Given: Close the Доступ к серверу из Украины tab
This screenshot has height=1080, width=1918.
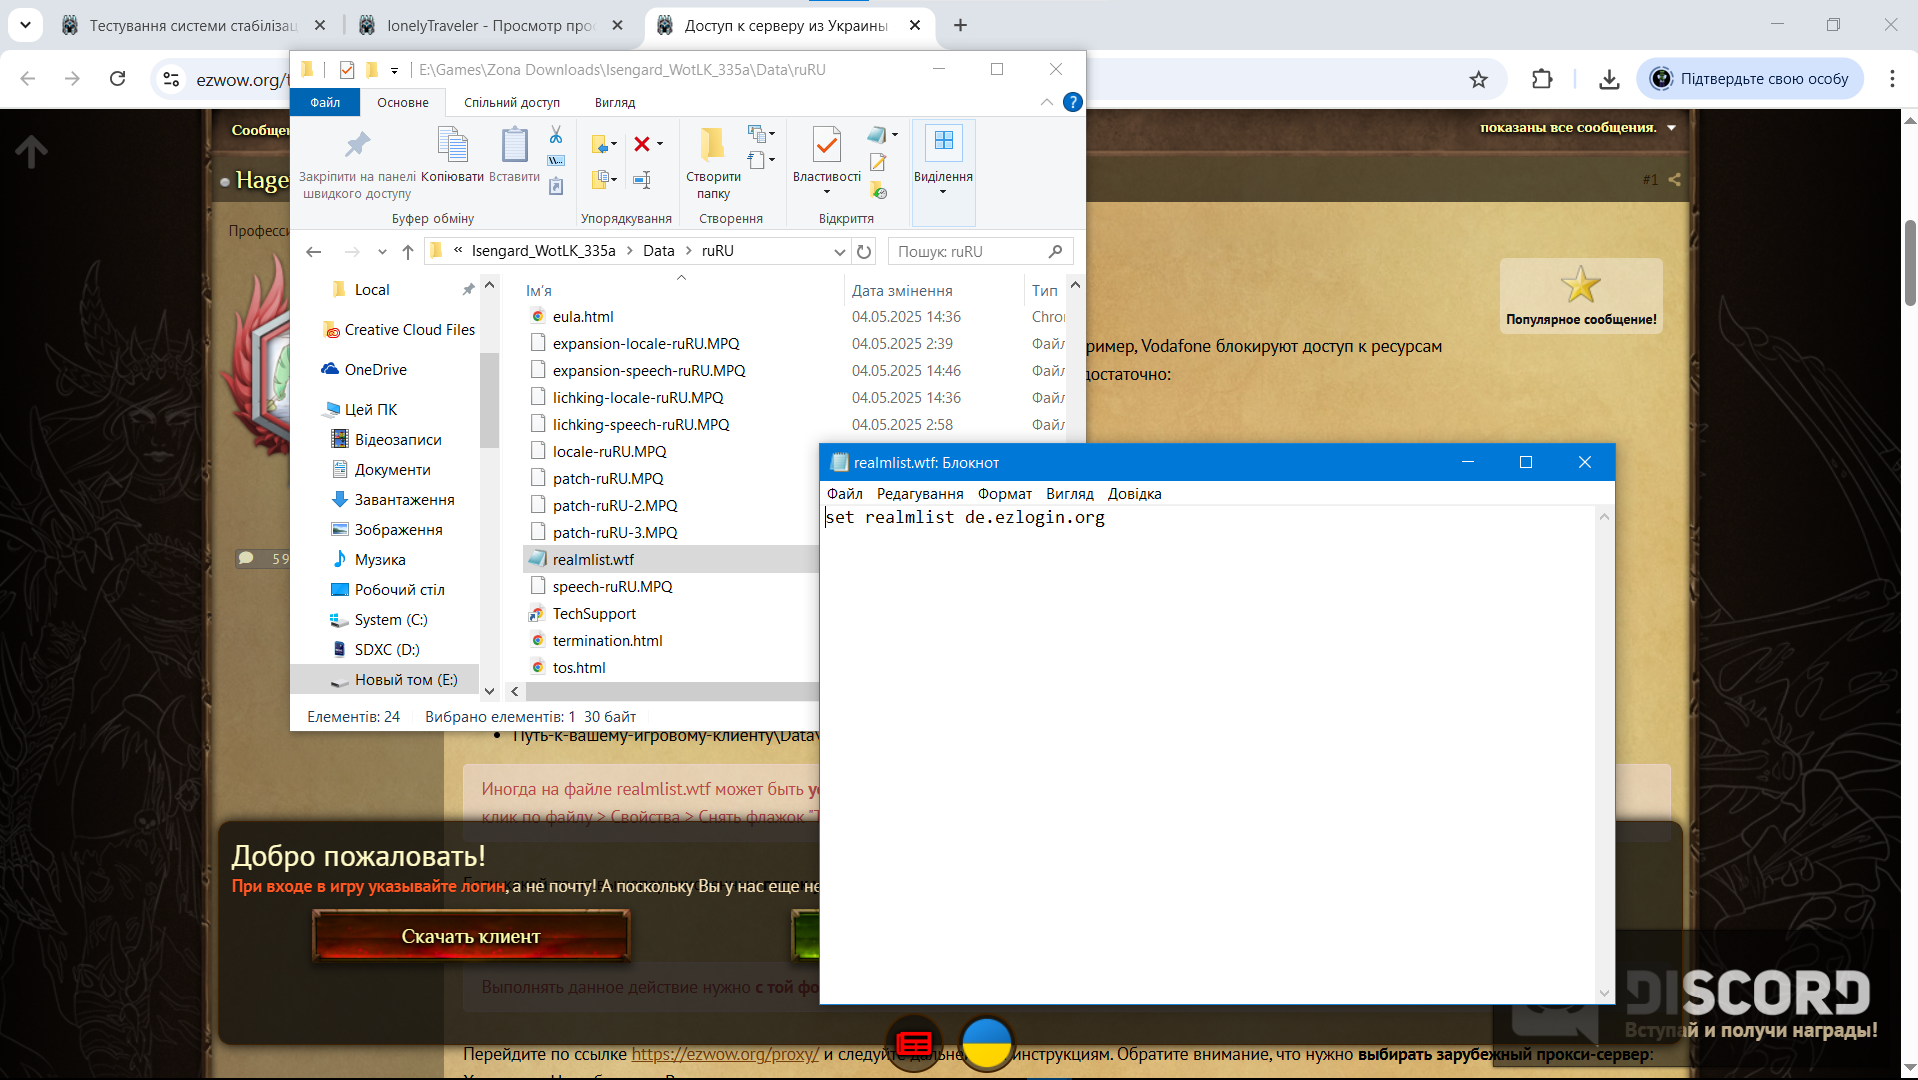Looking at the screenshot, I should (915, 25).
